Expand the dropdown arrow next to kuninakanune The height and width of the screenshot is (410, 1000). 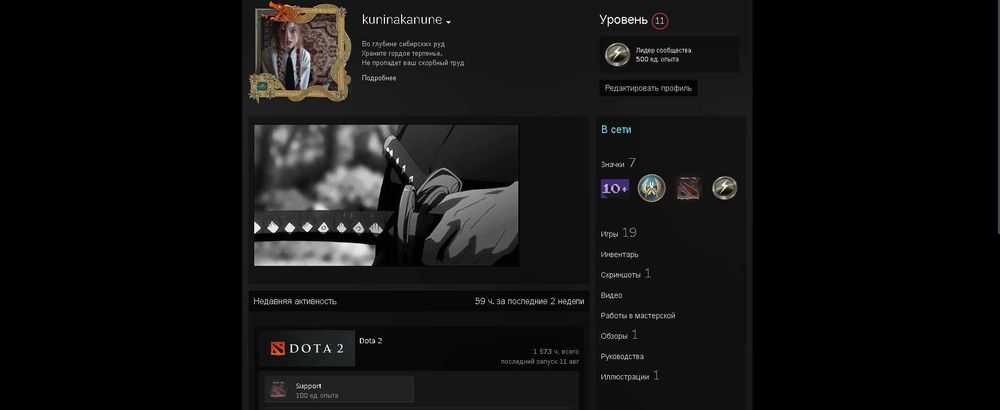click(448, 22)
